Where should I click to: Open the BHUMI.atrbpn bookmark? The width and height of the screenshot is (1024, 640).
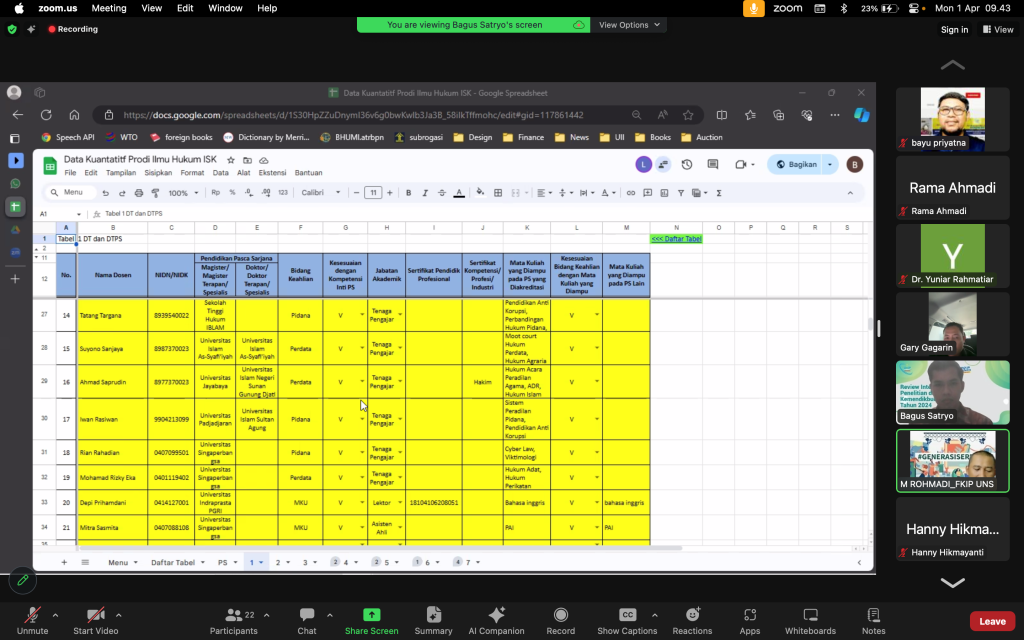coord(352,137)
